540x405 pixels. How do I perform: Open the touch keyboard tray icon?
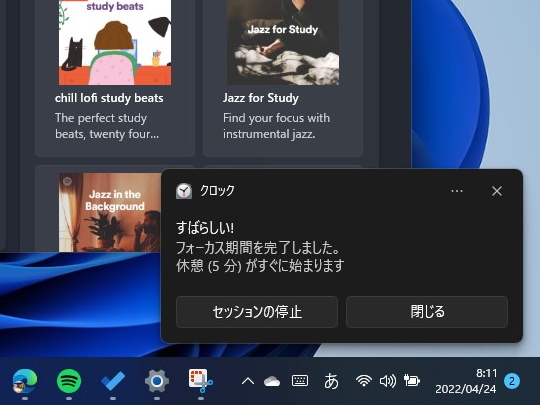tap(300, 381)
